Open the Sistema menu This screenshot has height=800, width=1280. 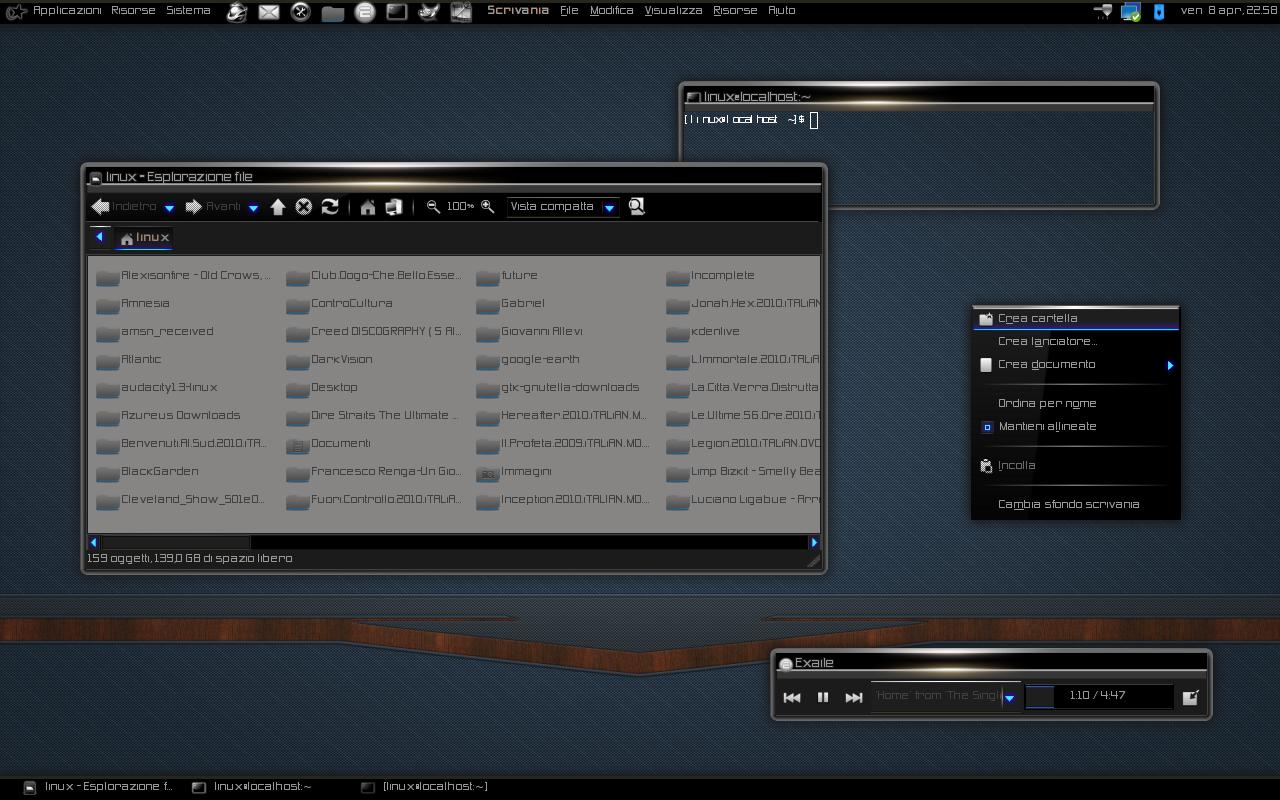pos(188,10)
